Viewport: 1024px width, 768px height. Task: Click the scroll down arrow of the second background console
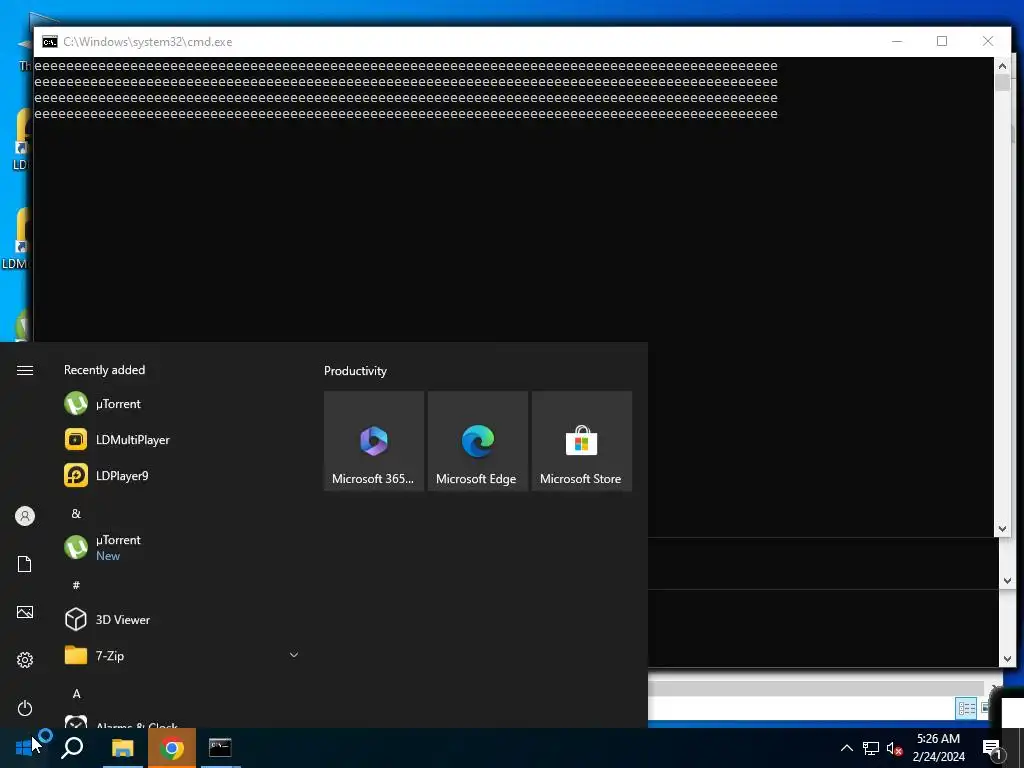(1007, 581)
